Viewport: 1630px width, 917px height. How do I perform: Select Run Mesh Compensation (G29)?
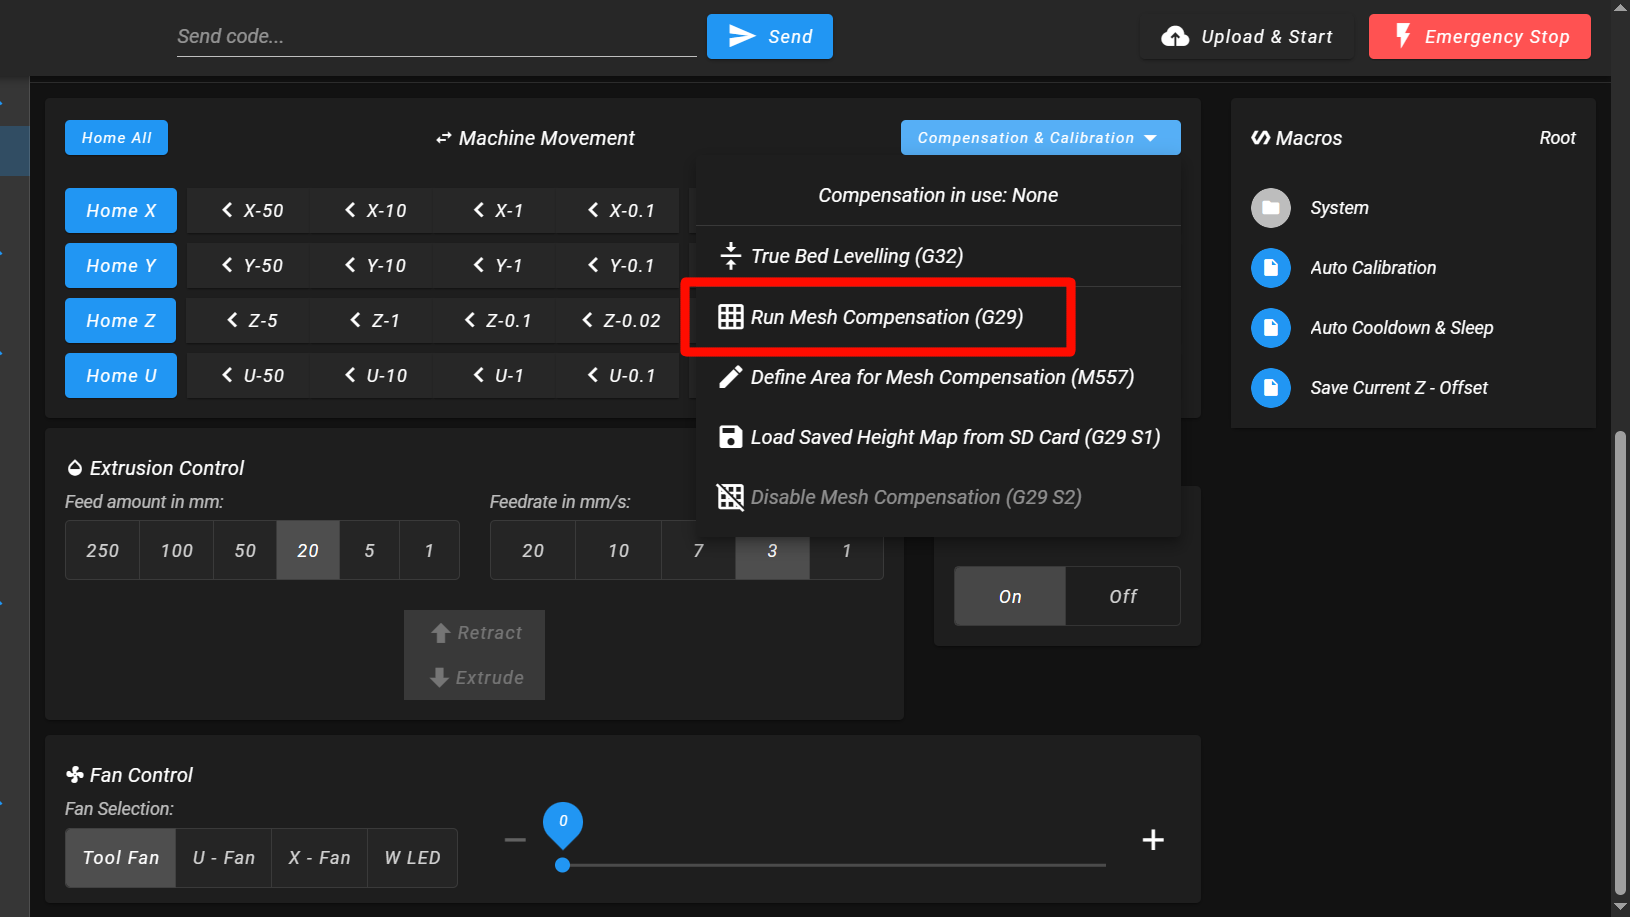938,317
